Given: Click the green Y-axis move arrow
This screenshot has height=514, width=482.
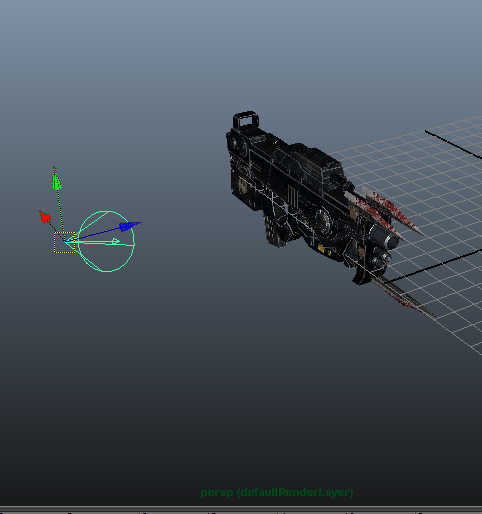Looking at the screenshot, I should 56,179.
